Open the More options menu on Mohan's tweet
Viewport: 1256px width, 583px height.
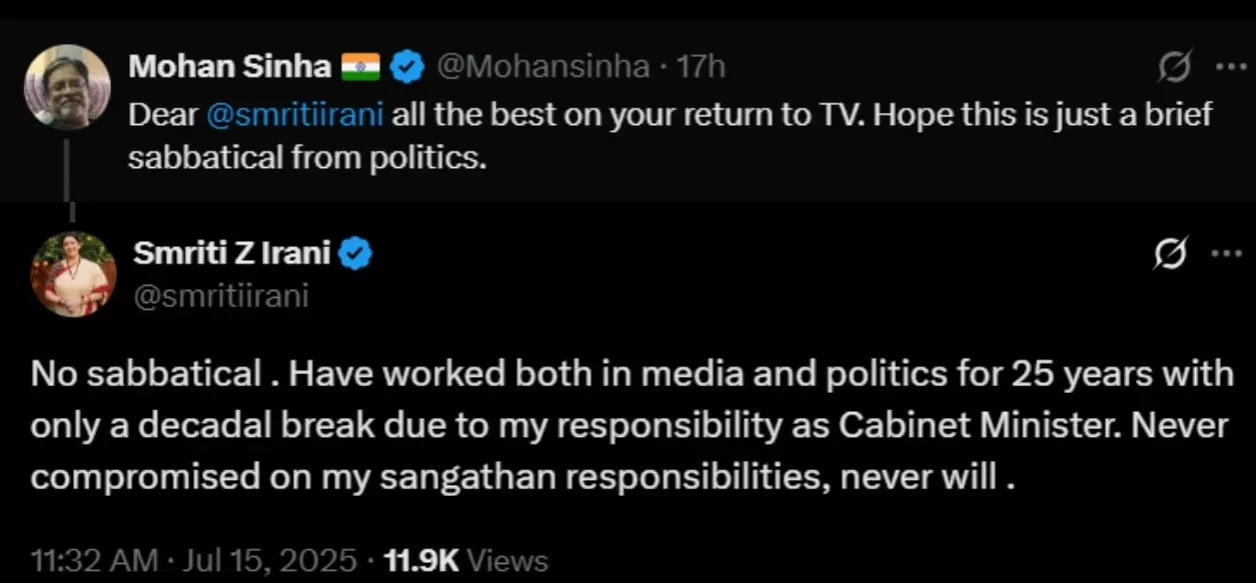coord(1229,67)
